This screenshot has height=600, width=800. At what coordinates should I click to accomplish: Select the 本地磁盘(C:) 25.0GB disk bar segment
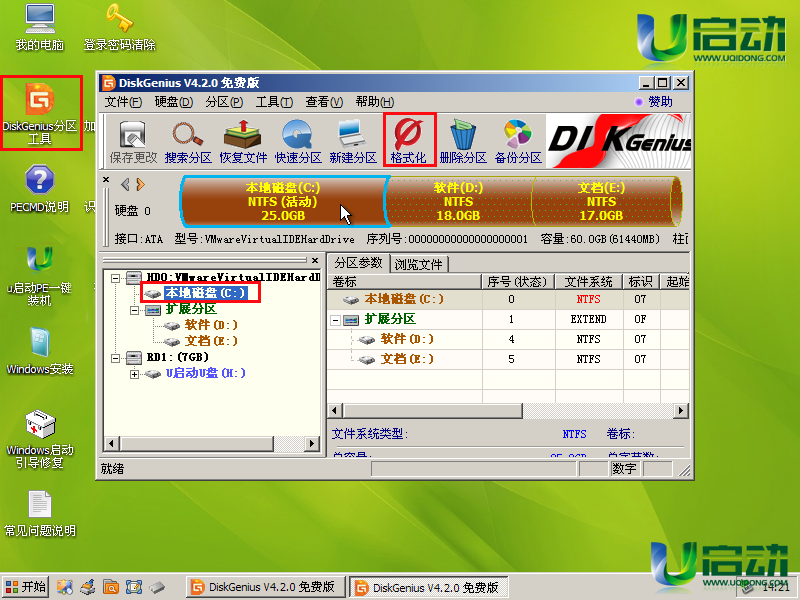point(284,202)
